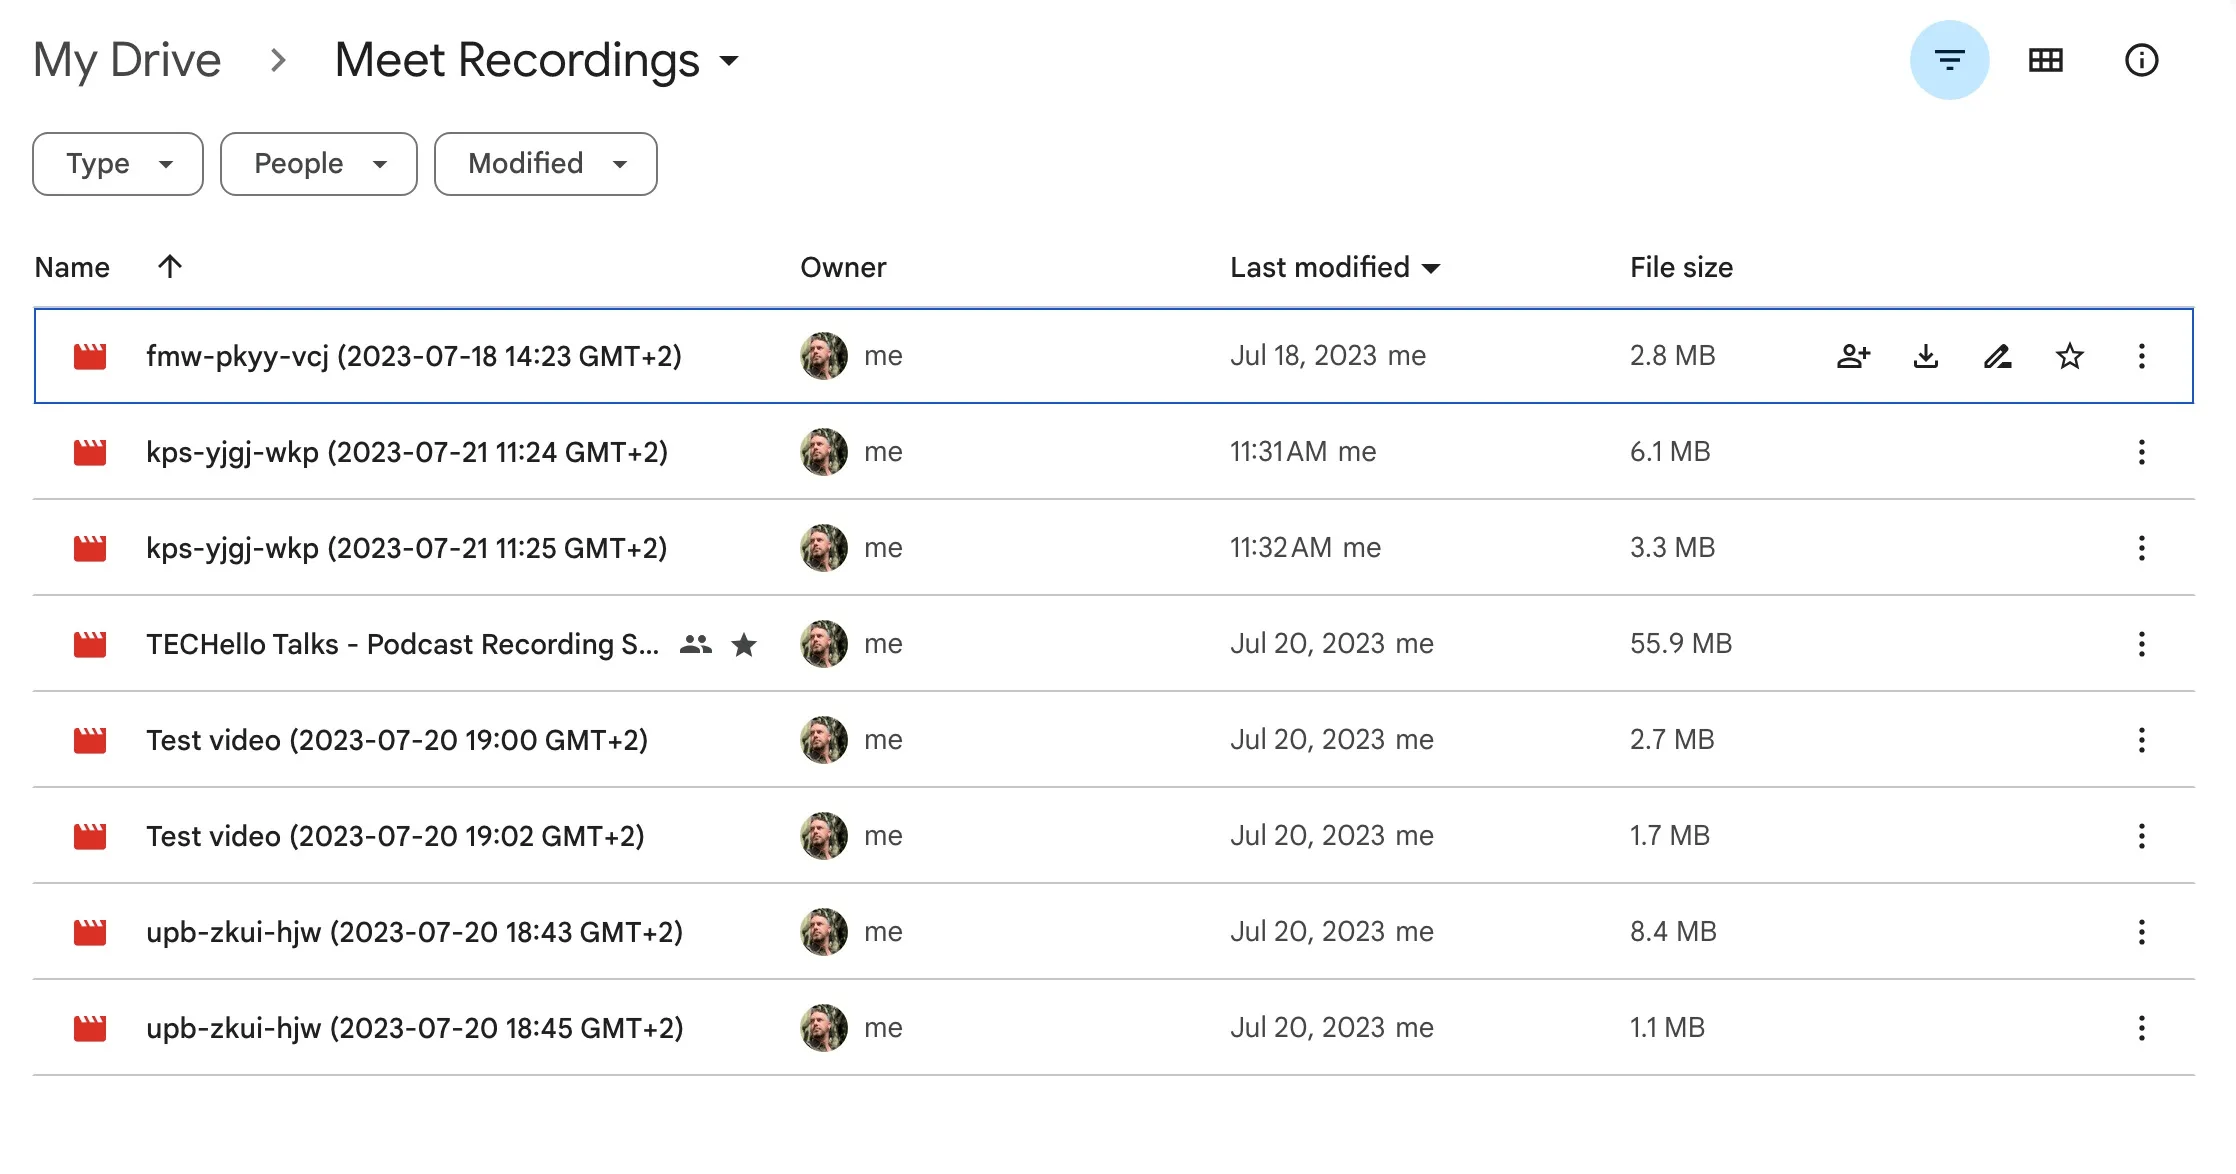Click the owner avatar on Test video 19:00 row
Image resolution: width=2236 pixels, height=1174 pixels.
tap(822, 740)
